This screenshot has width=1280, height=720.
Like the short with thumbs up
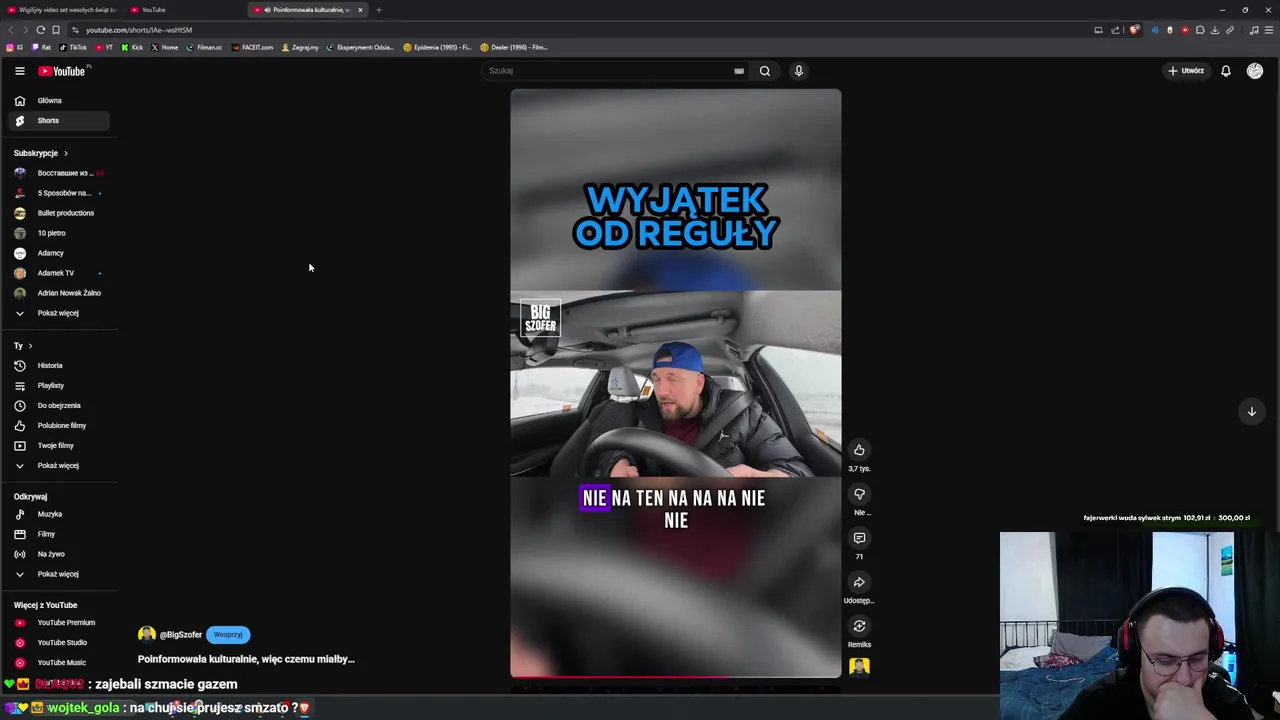859,450
